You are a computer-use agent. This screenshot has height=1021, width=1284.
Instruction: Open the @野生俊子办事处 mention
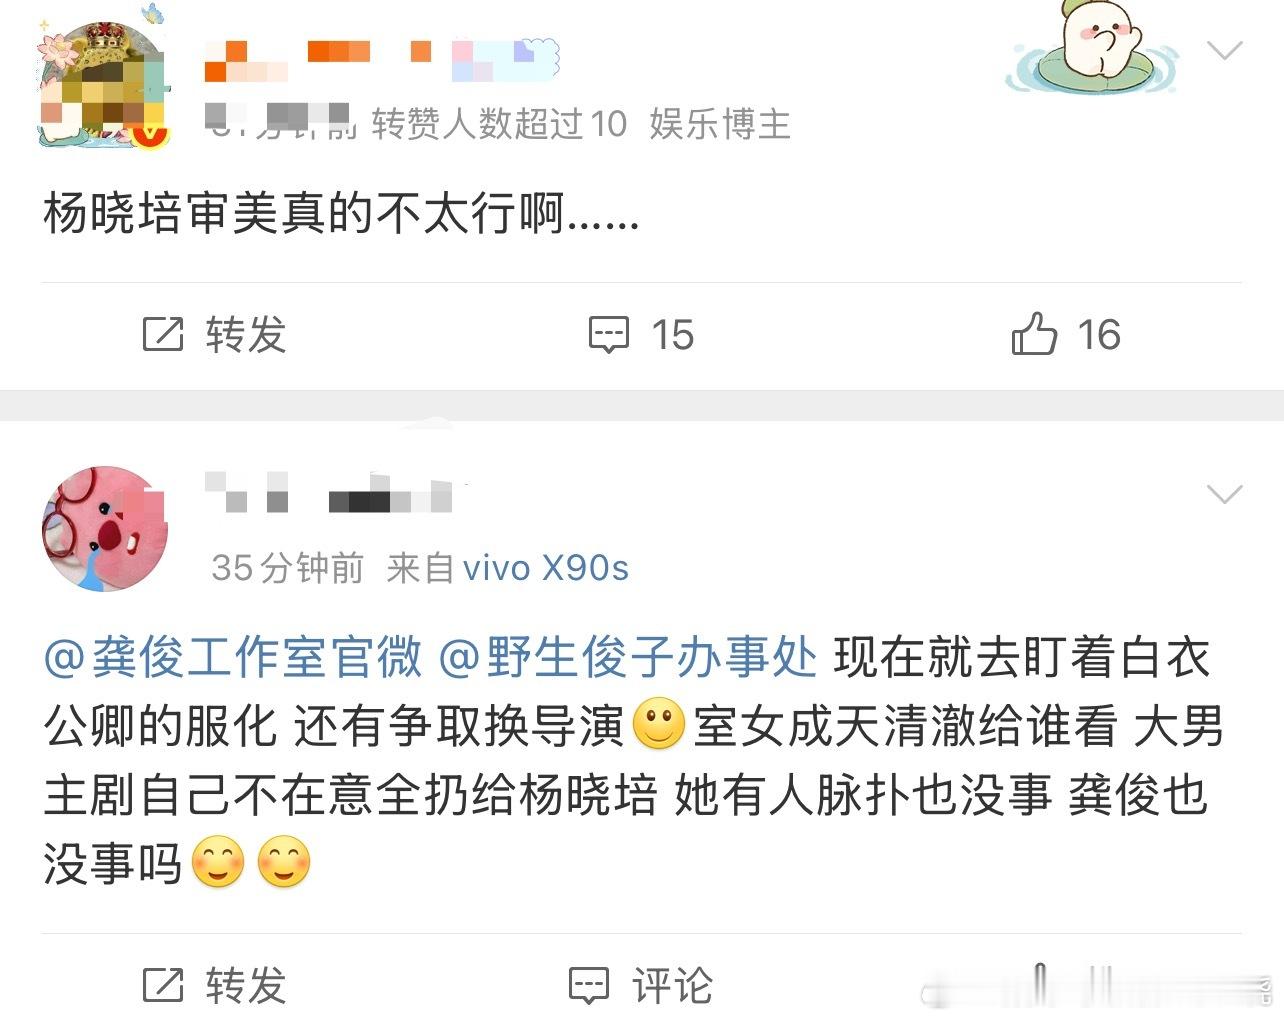(627, 658)
